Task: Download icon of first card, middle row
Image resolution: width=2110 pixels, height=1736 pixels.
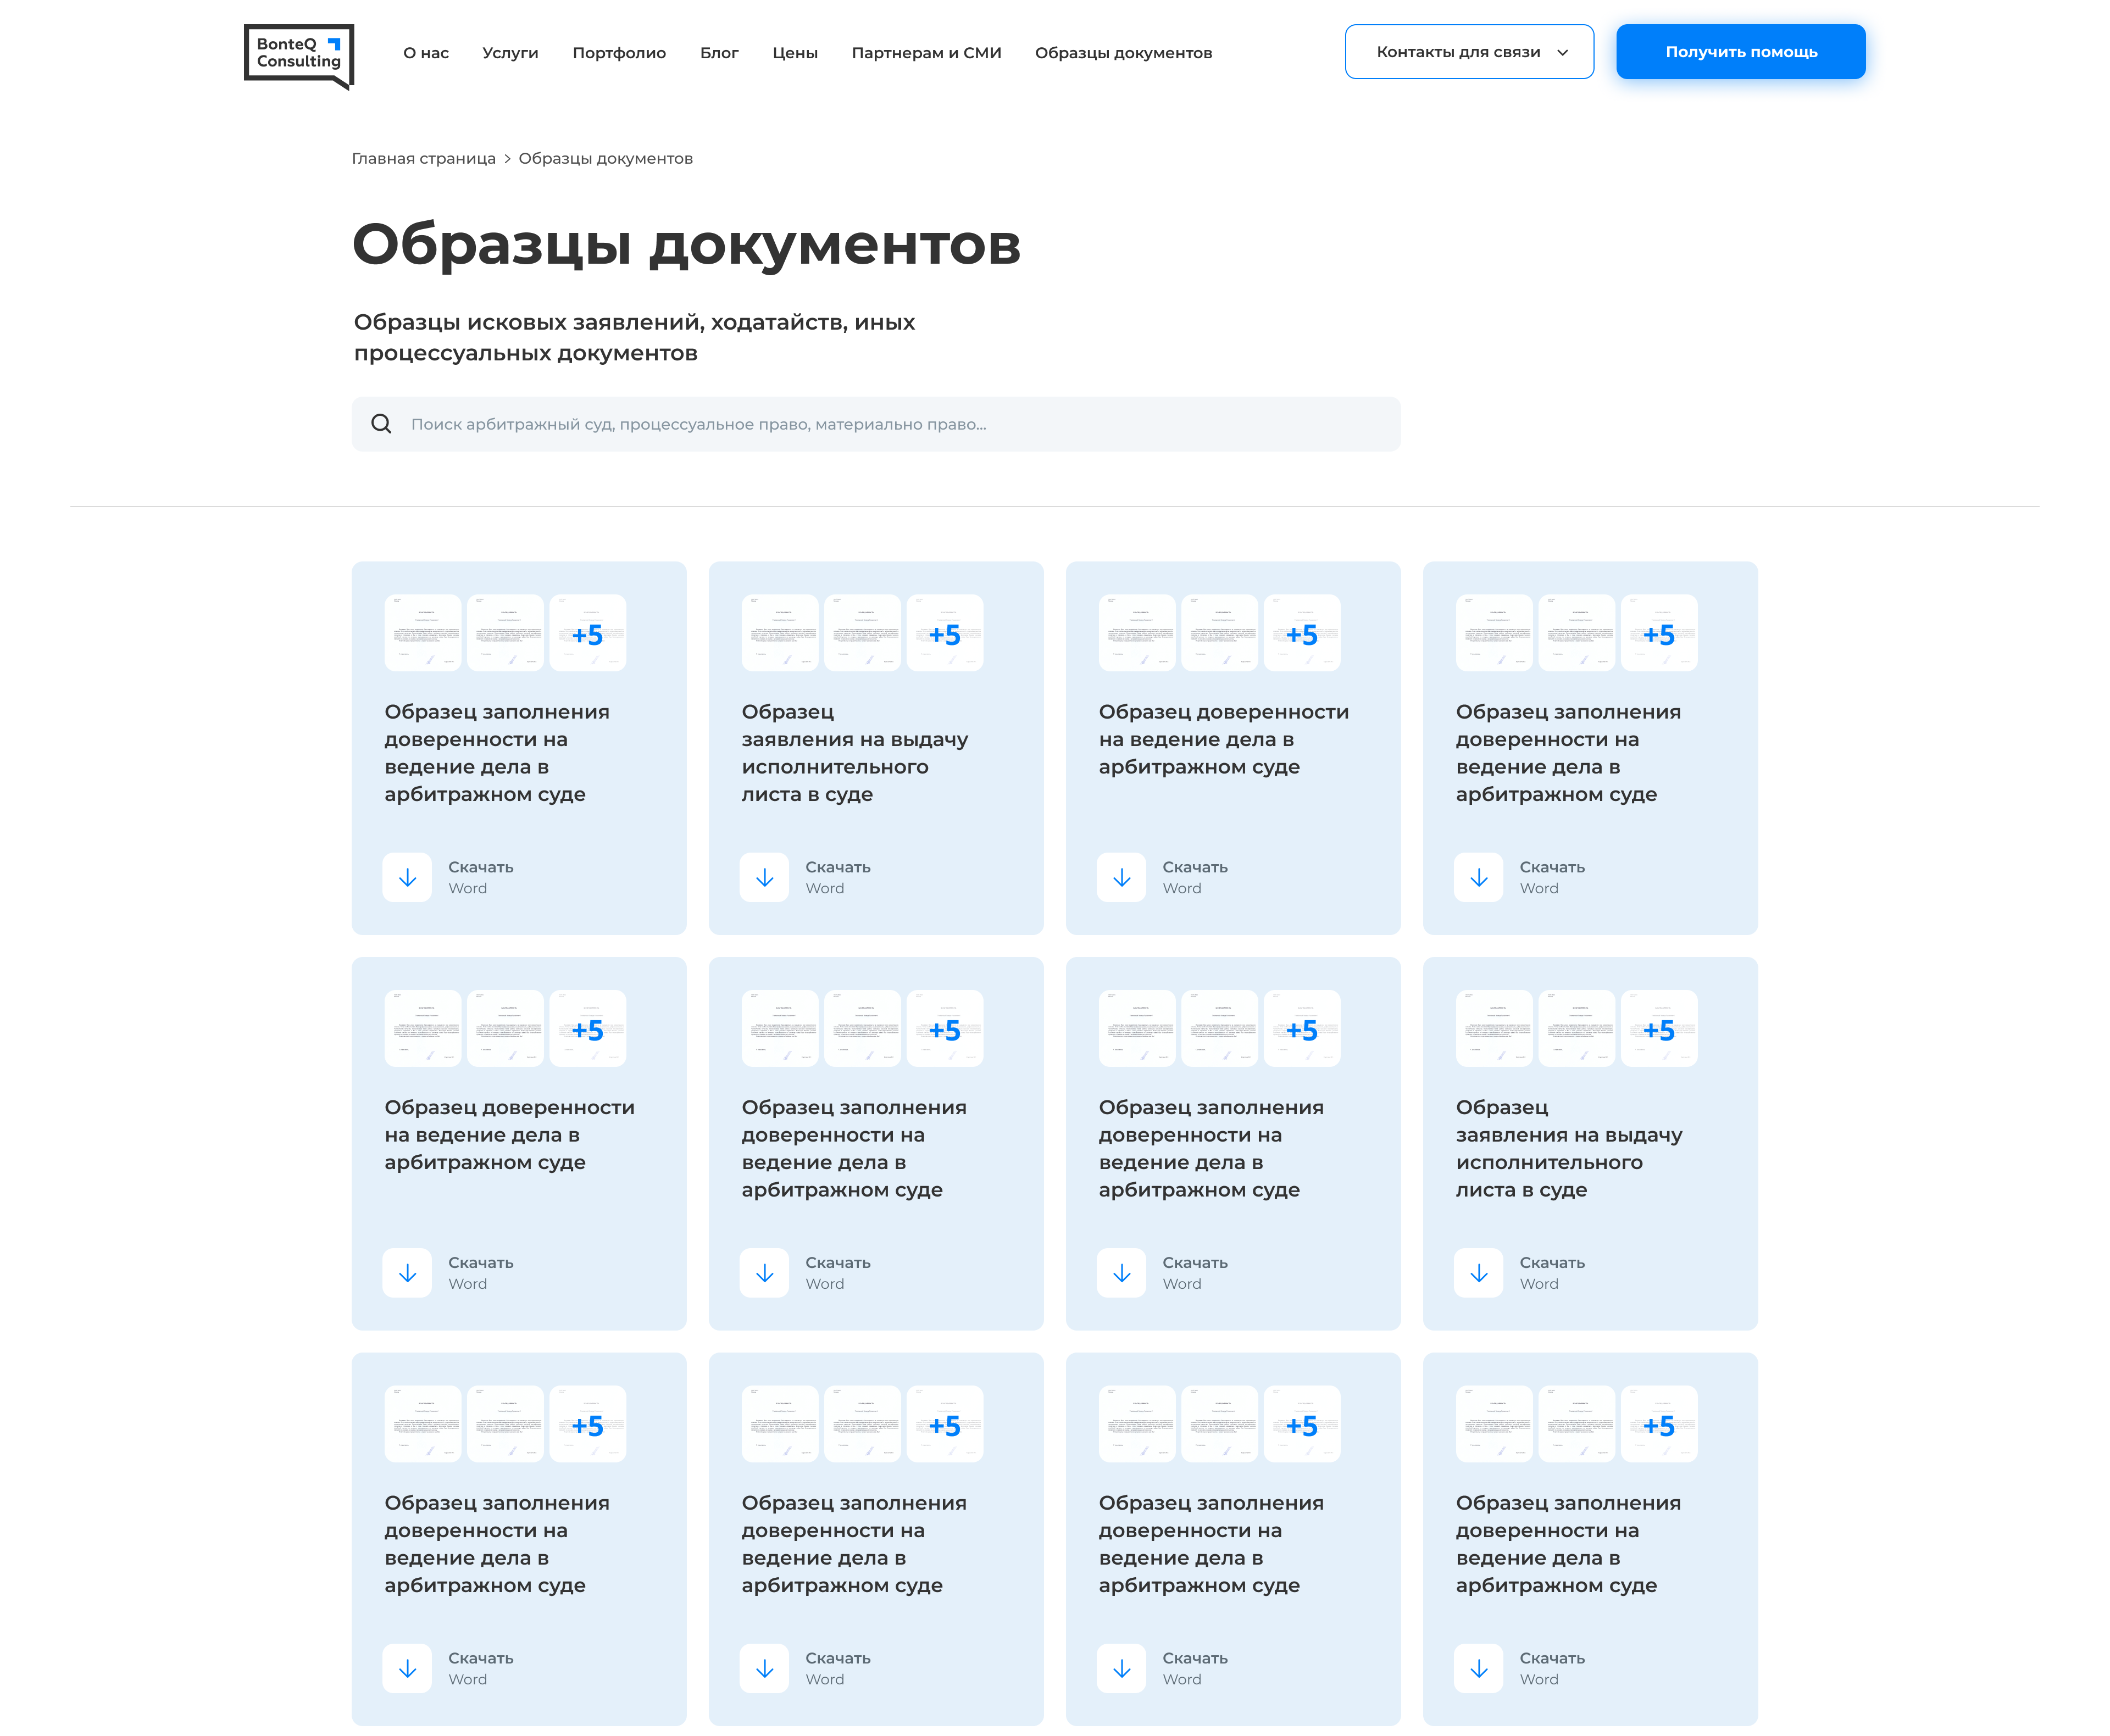Action: click(x=407, y=1273)
